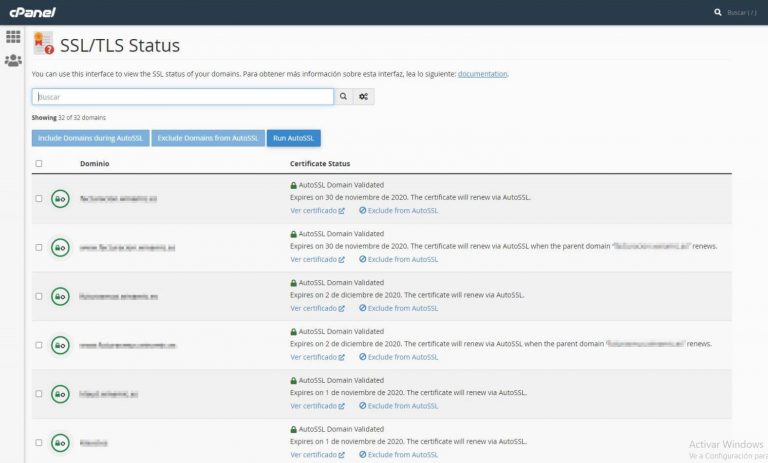The width and height of the screenshot is (768, 463).
Task: Click Exclude from AutoSSL in the first domain row
Action: click(399, 211)
